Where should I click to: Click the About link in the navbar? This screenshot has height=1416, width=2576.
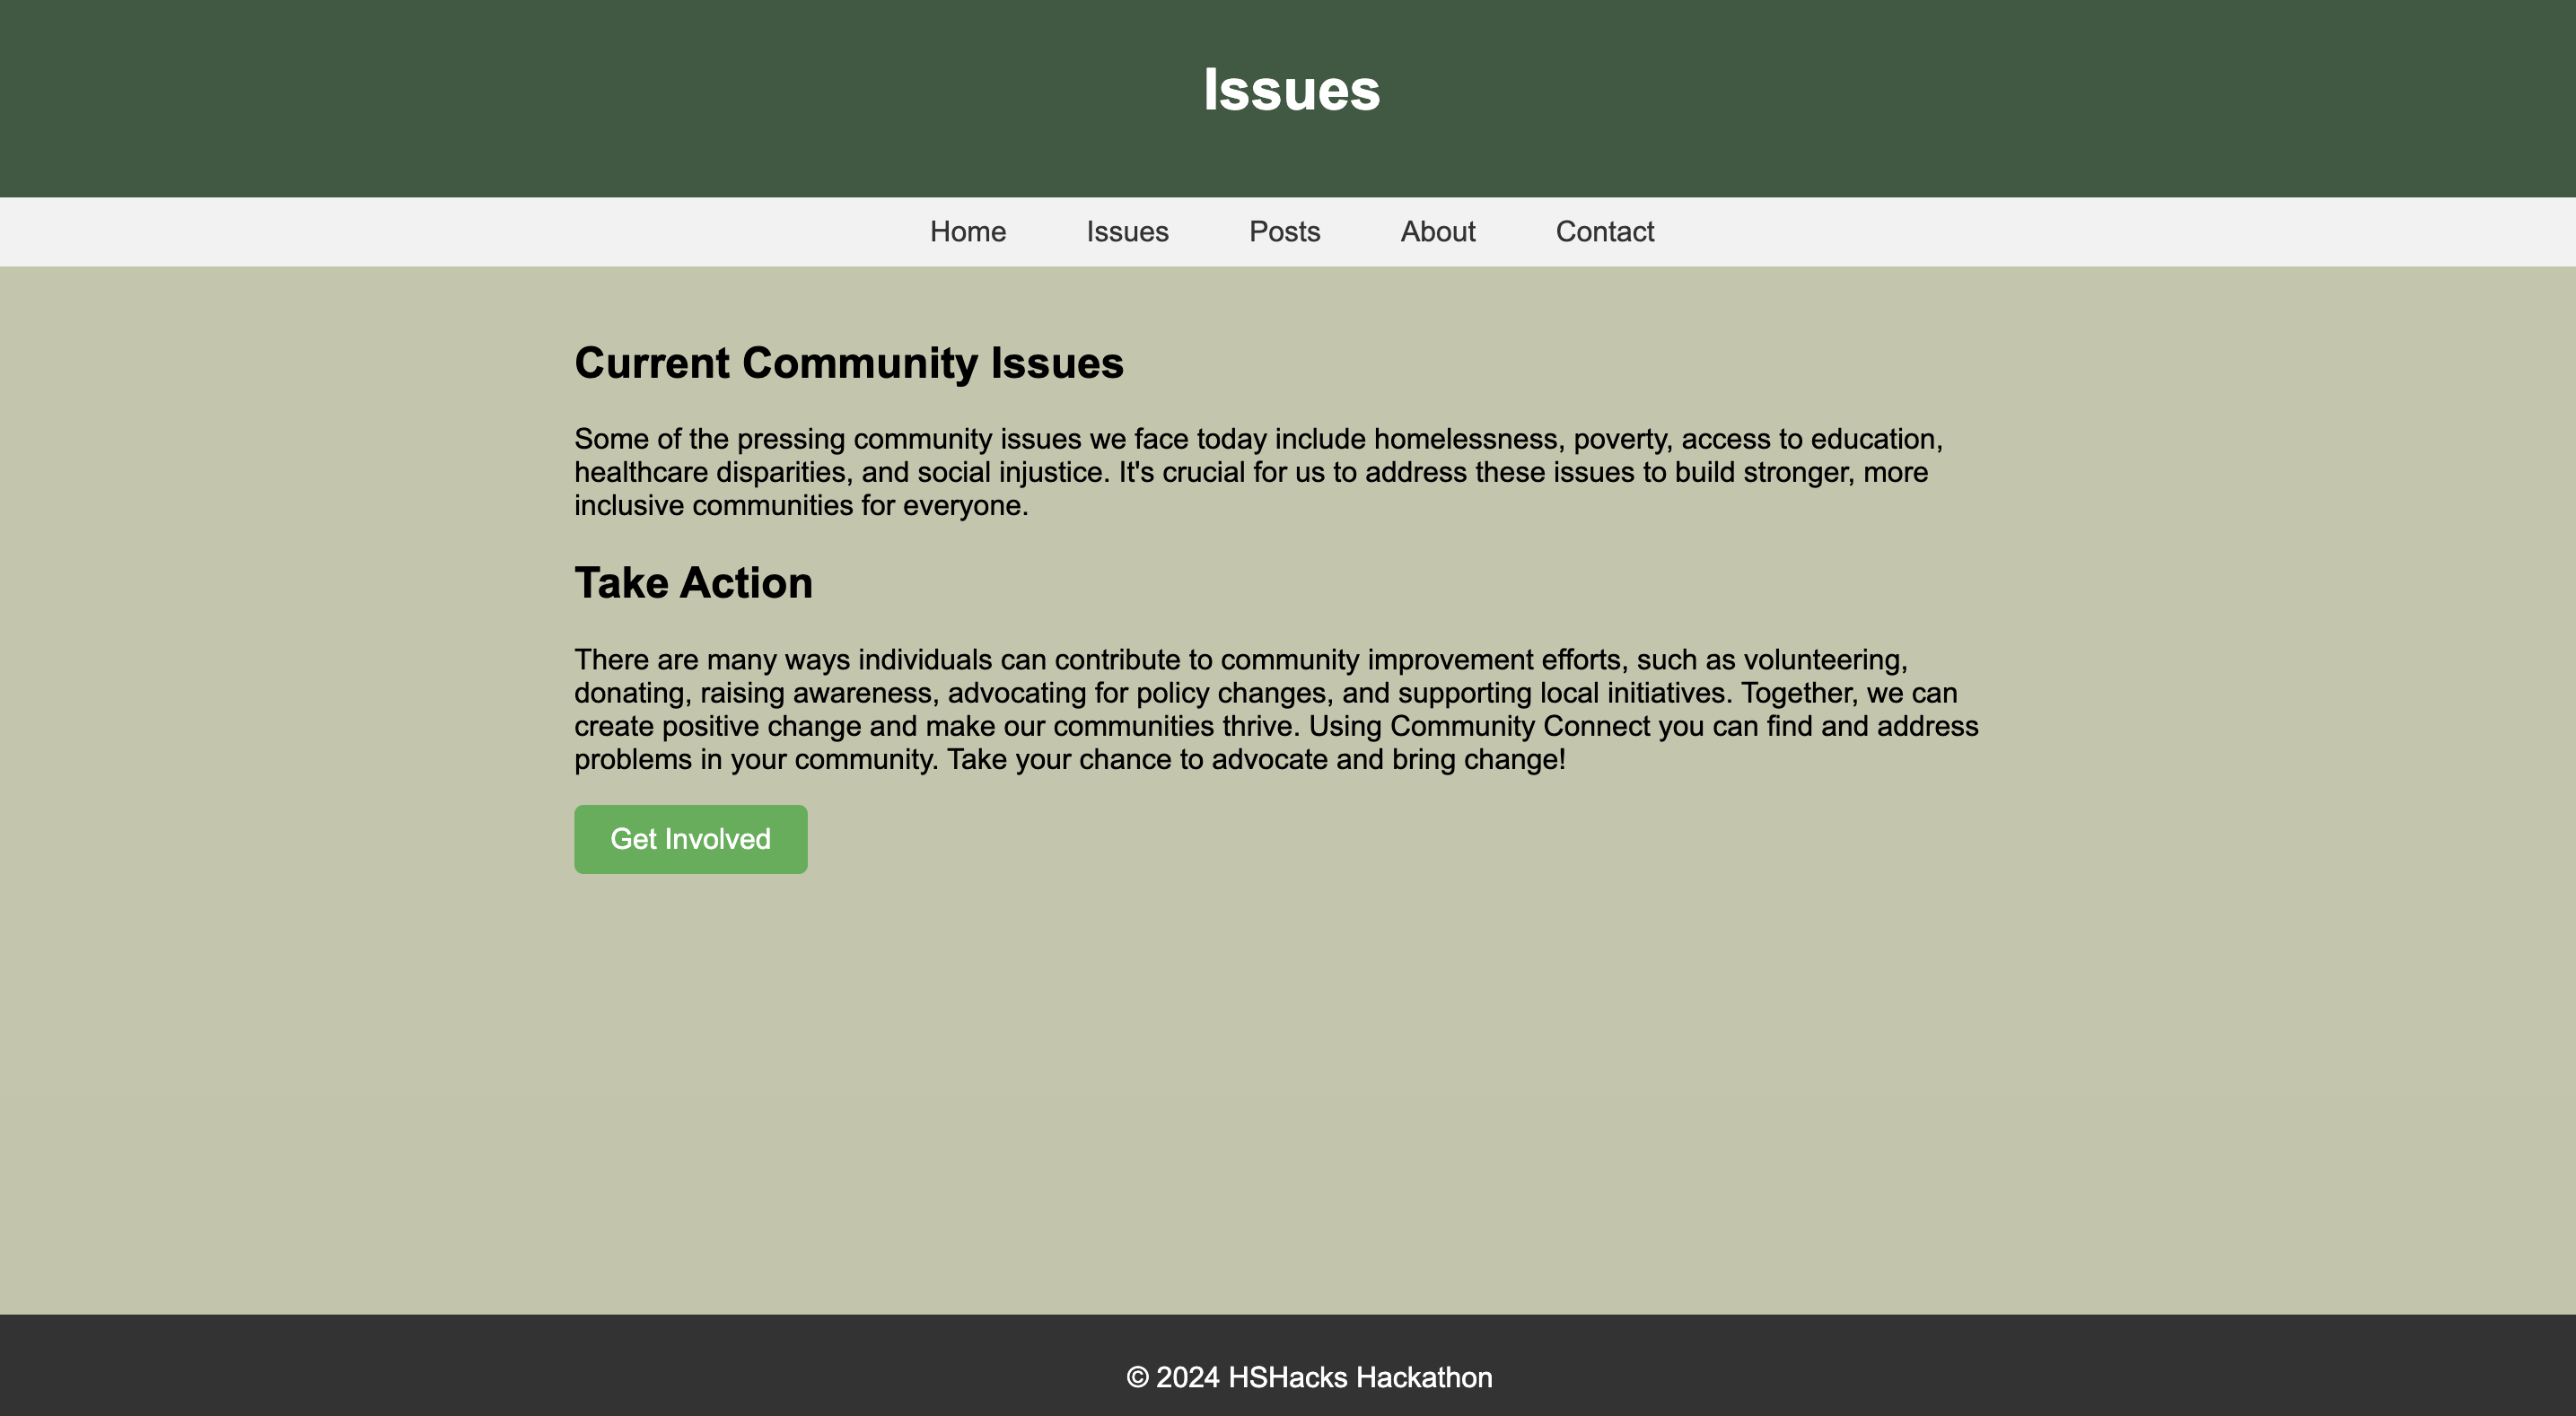[1437, 231]
